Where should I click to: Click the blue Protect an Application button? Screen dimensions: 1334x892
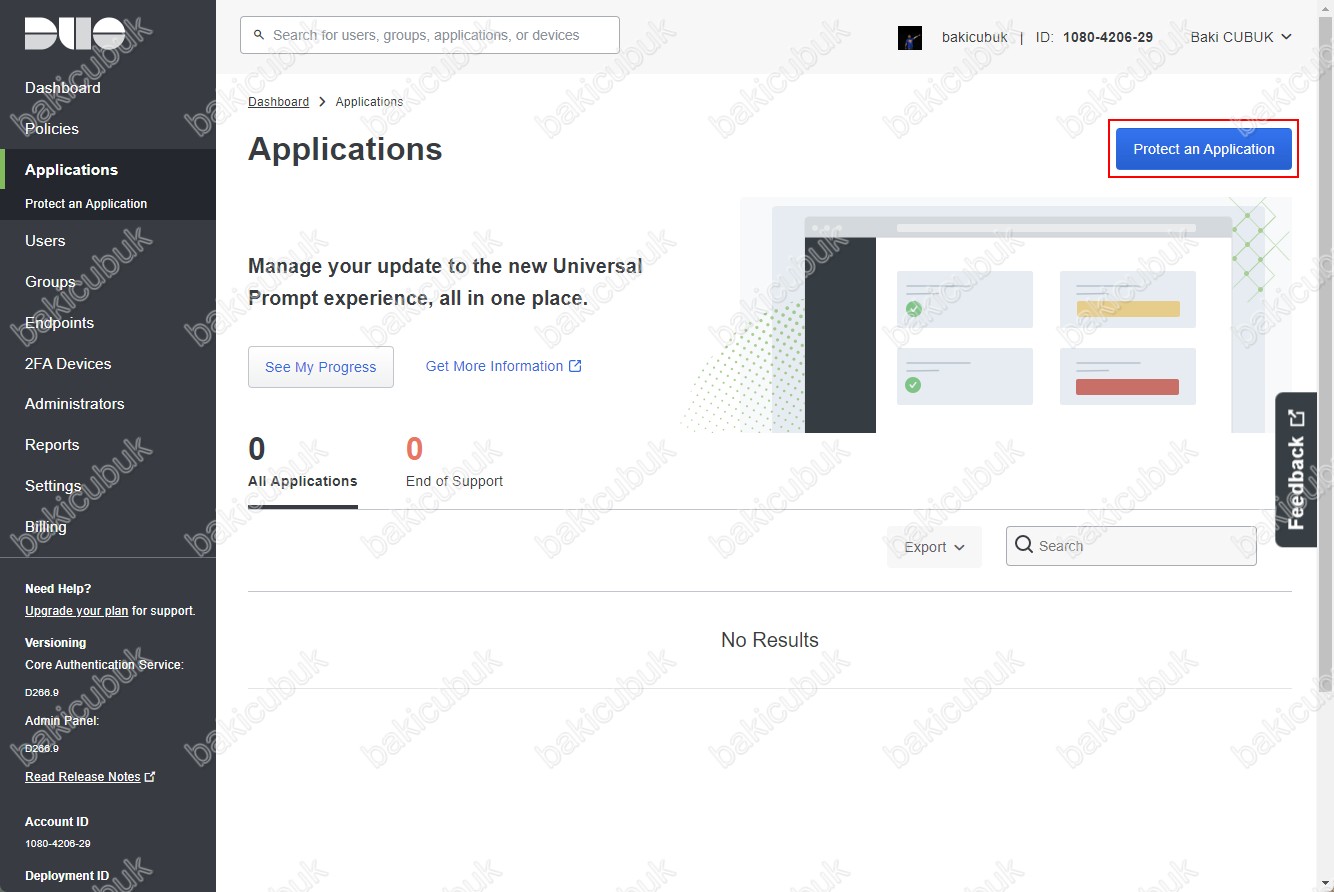point(1203,149)
